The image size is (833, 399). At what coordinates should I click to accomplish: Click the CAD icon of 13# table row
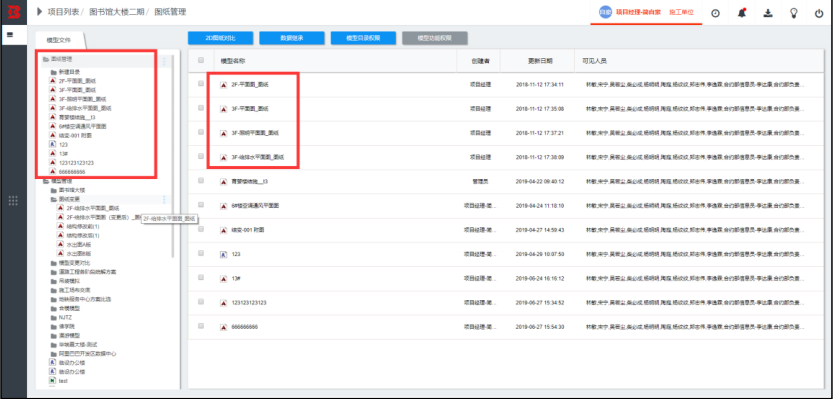[x=224, y=278]
